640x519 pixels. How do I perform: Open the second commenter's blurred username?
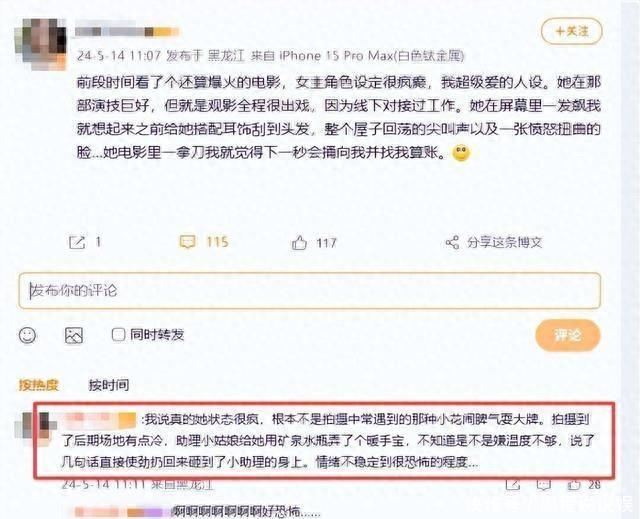122,512
